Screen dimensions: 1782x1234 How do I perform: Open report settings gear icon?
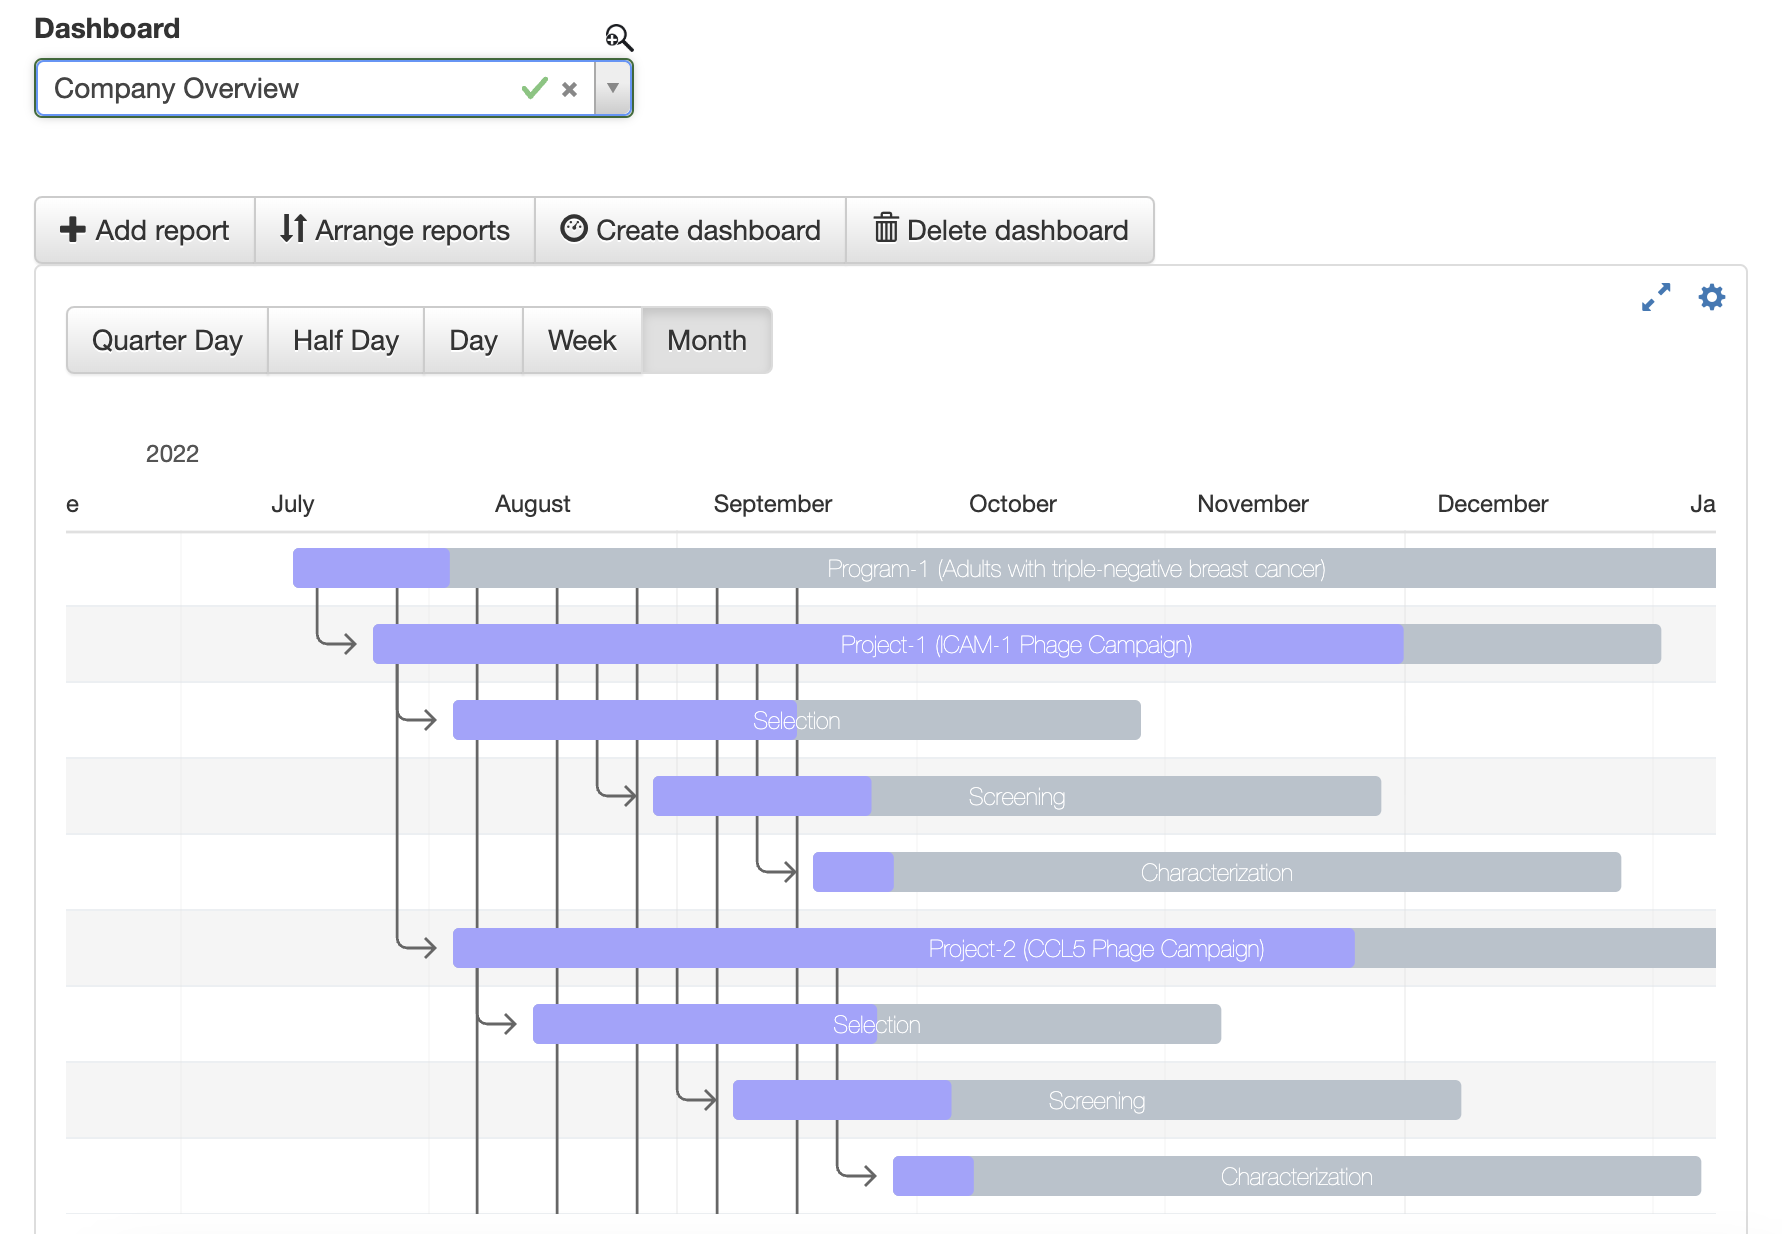pyautogui.click(x=1711, y=297)
